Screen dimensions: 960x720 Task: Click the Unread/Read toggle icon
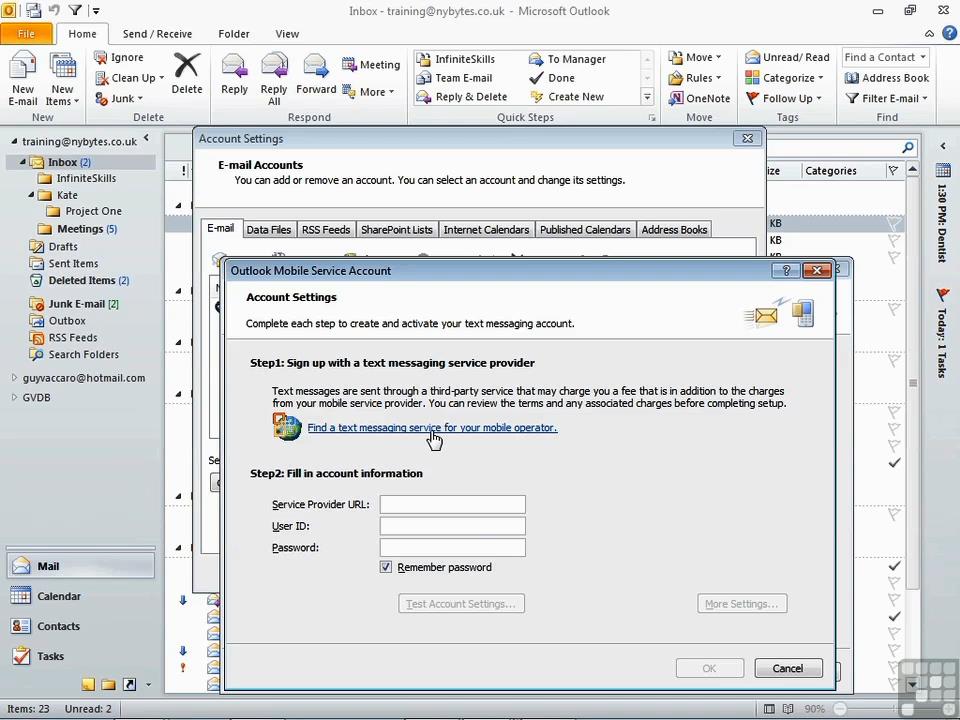(x=752, y=58)
